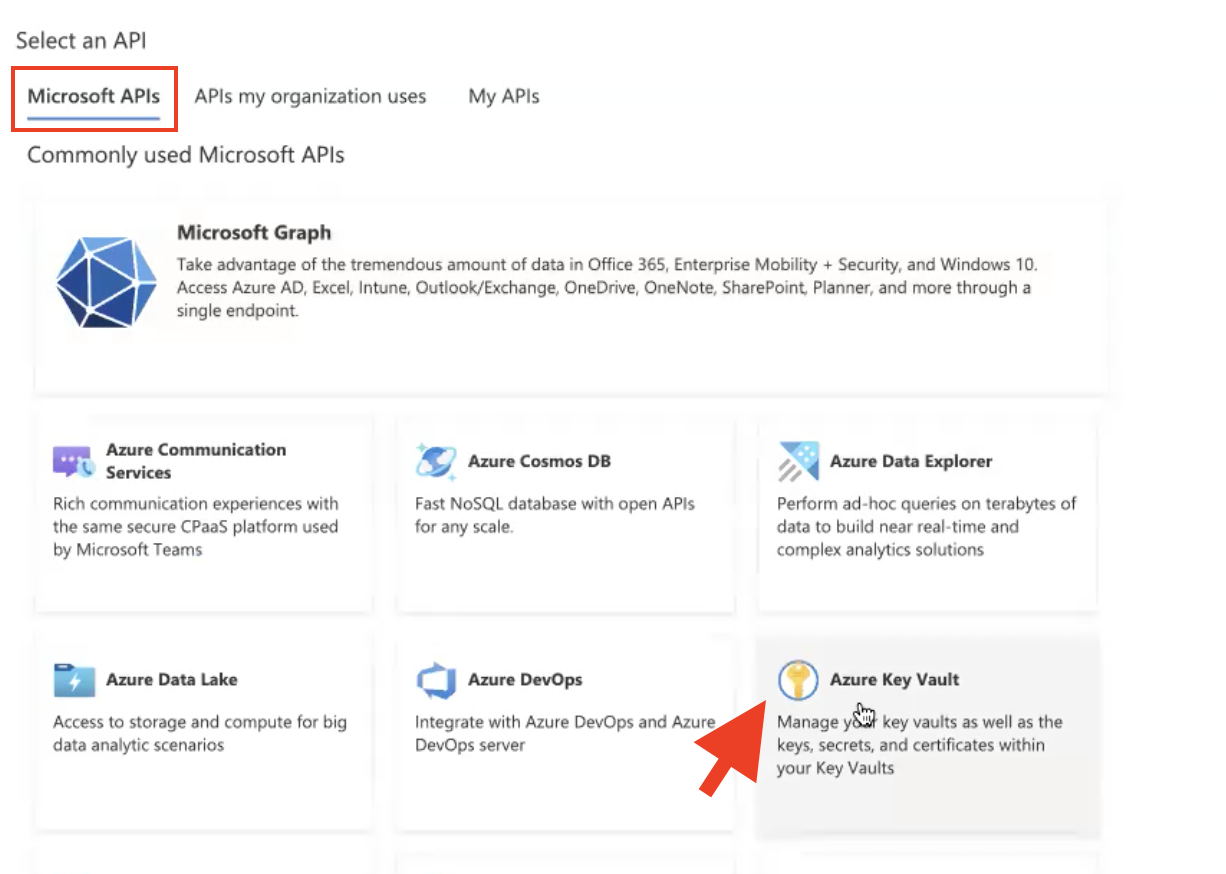
Task: Open the Azure Data Lake title
Action: tap(172, 680)
